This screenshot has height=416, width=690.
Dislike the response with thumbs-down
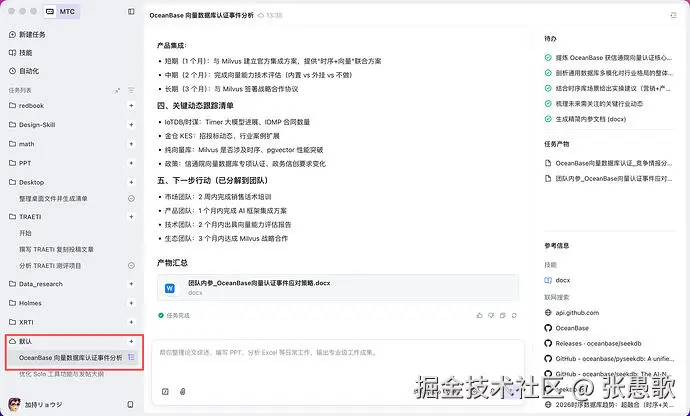(x=491, y=315)
